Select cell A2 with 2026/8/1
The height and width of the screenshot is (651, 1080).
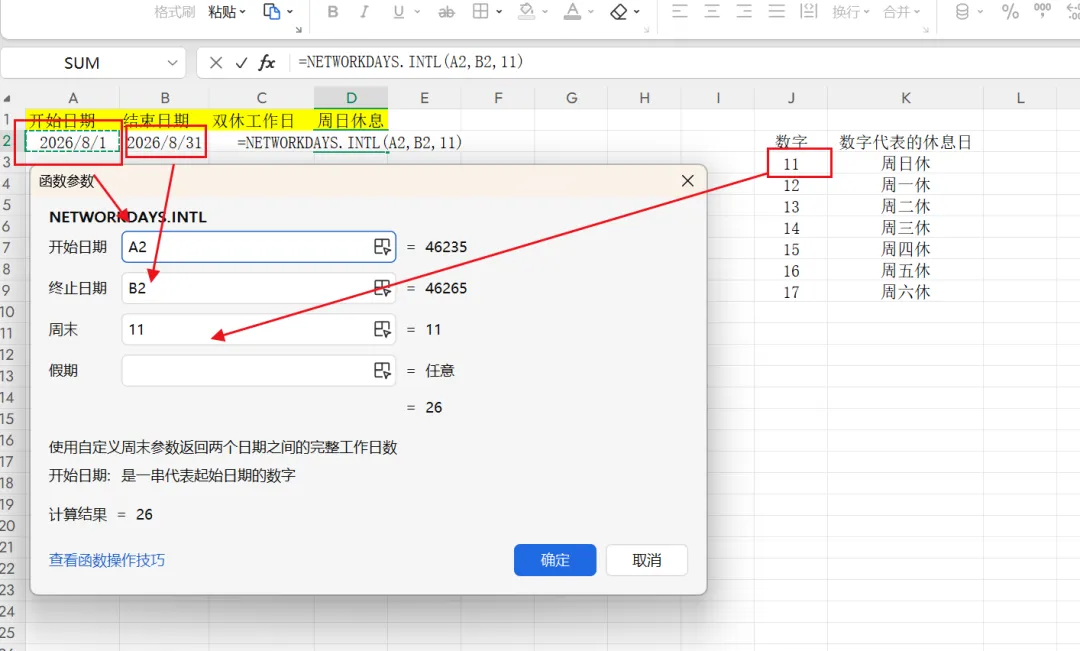tap(72, 143)
